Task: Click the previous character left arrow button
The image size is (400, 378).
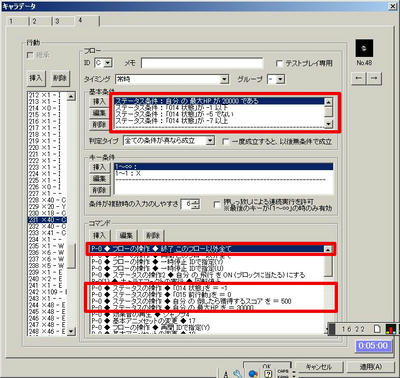Action: (359, 78)
